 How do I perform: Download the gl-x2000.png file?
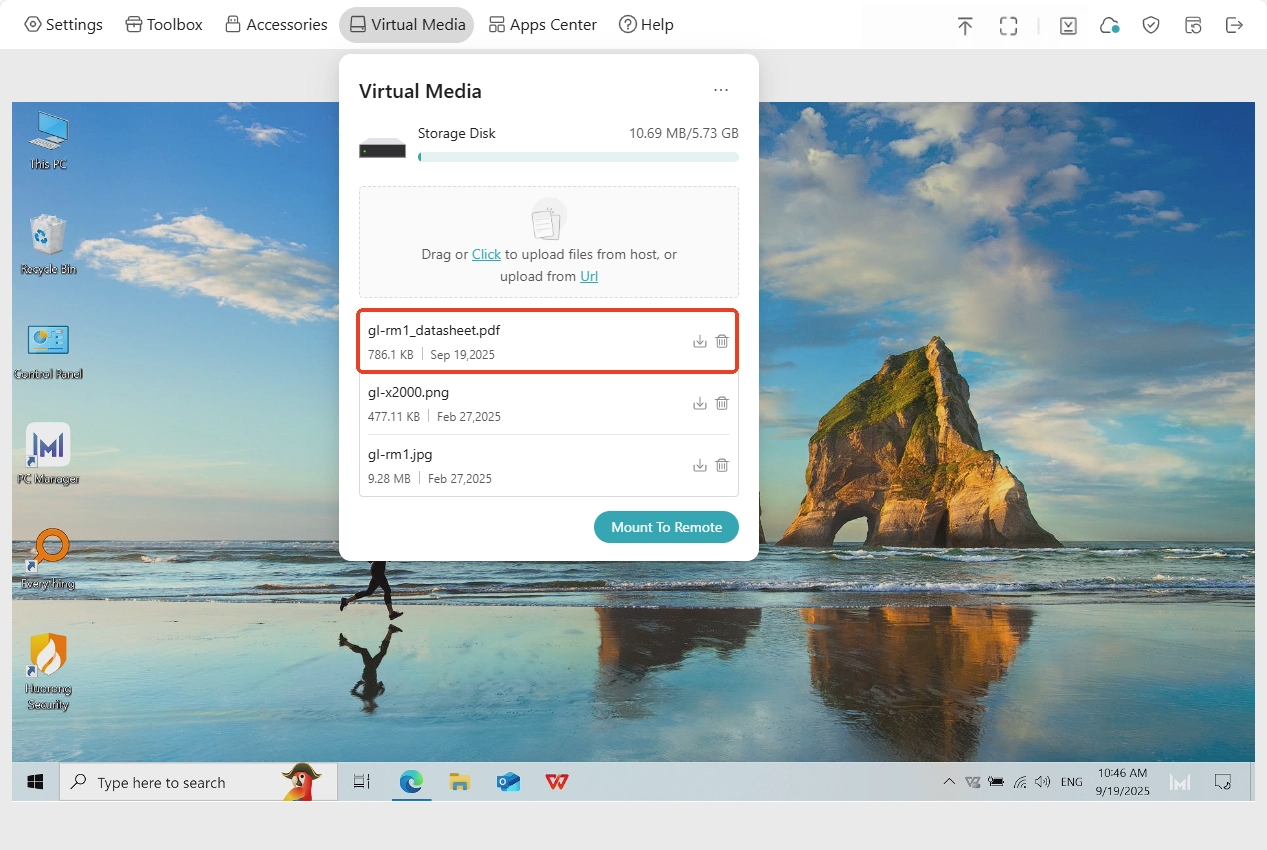[700, 404]
